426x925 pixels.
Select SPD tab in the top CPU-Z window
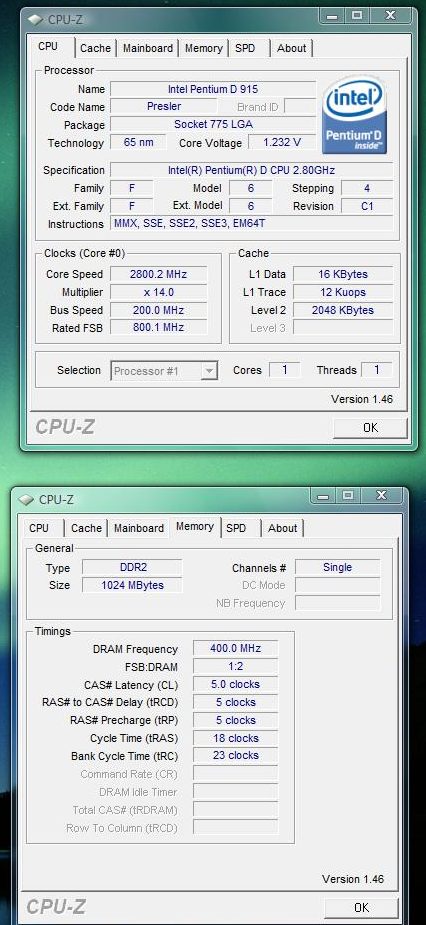[245, 48]
